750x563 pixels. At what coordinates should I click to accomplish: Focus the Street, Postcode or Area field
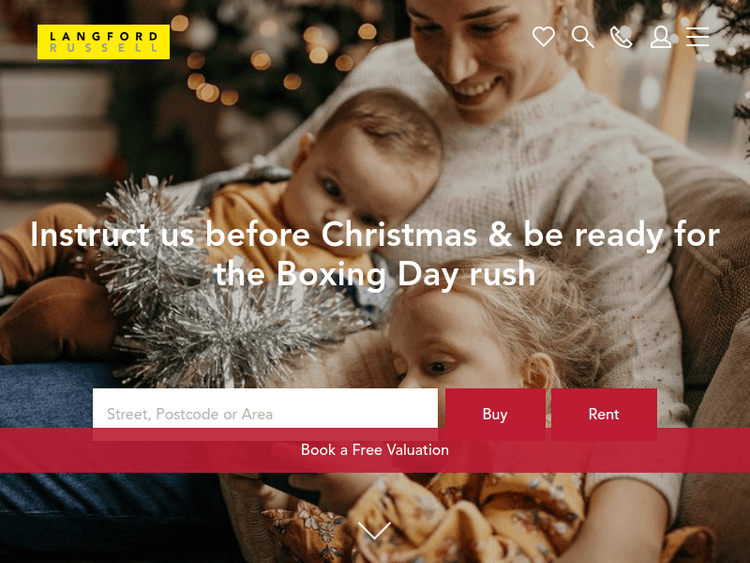coord(265,414)
